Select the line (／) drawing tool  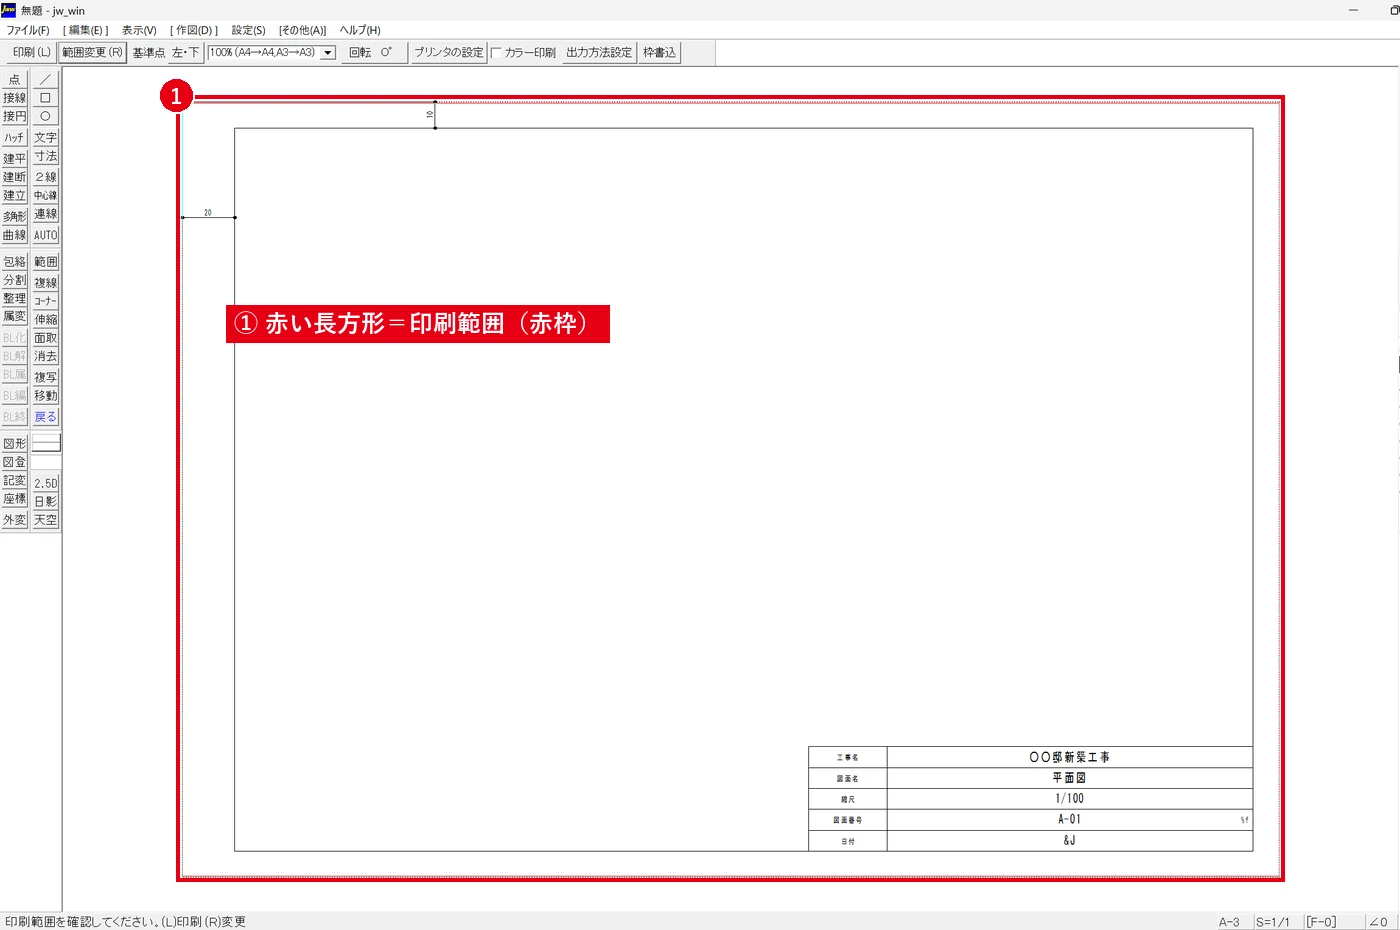pos(45,79)
